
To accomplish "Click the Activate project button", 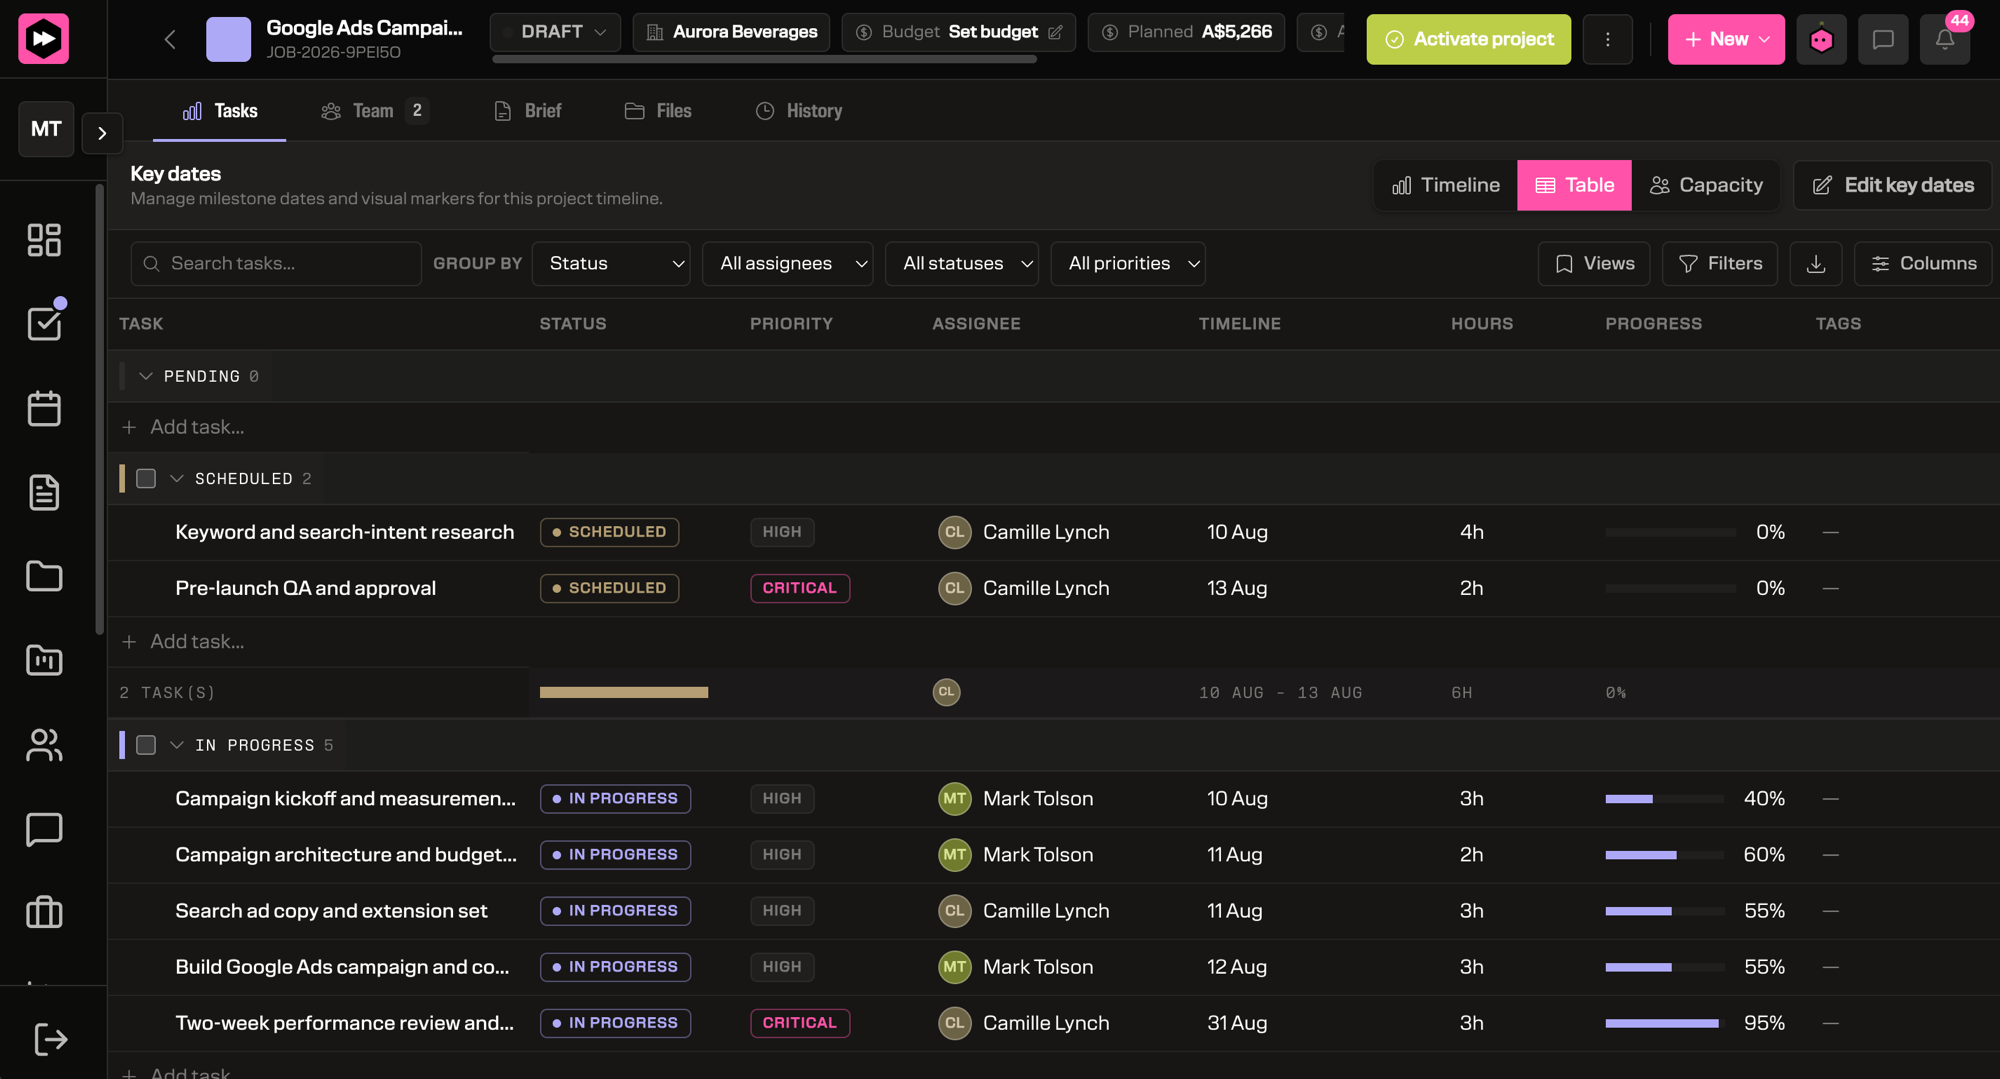I will pyautogui.click(x=1468, y=39).
